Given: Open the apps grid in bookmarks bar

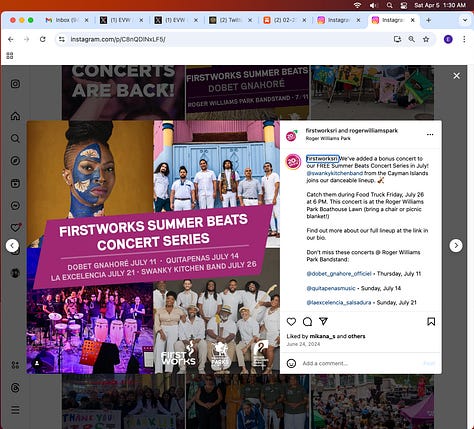Looking at the screenshot, I should tap(10, 56).
